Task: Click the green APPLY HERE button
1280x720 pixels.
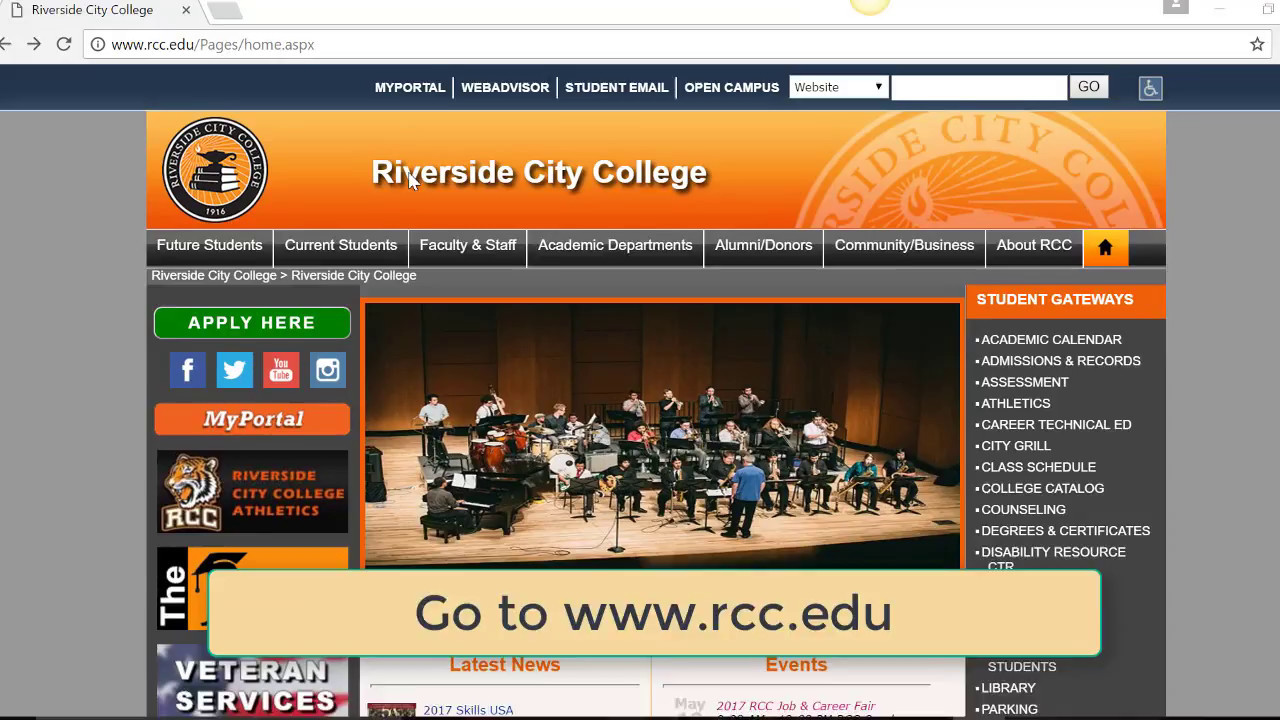Action: 252,323
